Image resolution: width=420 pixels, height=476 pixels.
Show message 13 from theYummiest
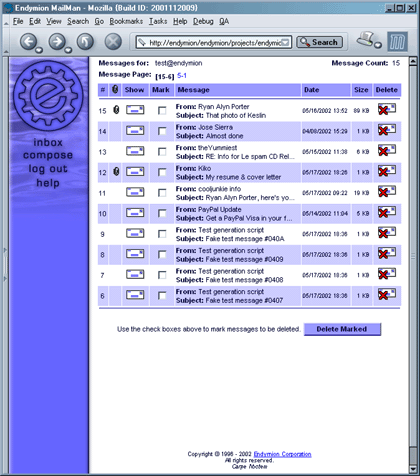pos(135,151)
